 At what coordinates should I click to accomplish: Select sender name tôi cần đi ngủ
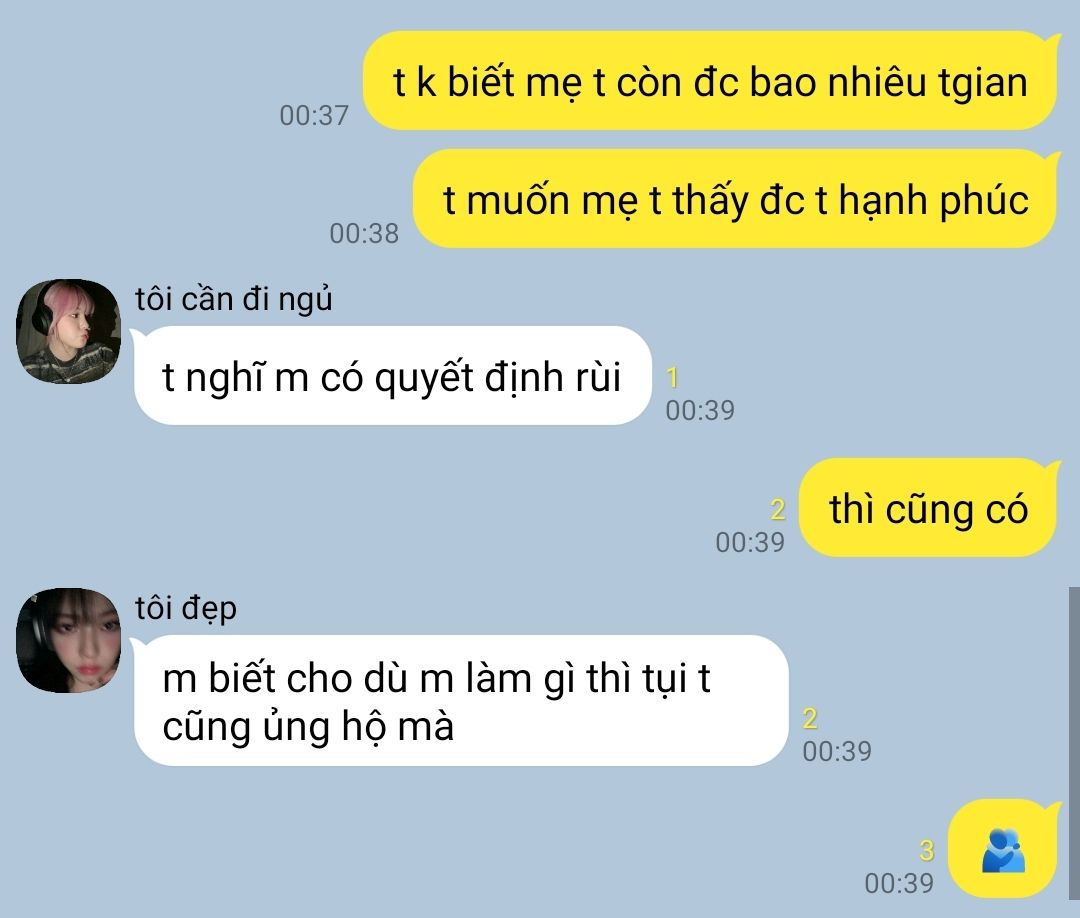coord(233,300)
